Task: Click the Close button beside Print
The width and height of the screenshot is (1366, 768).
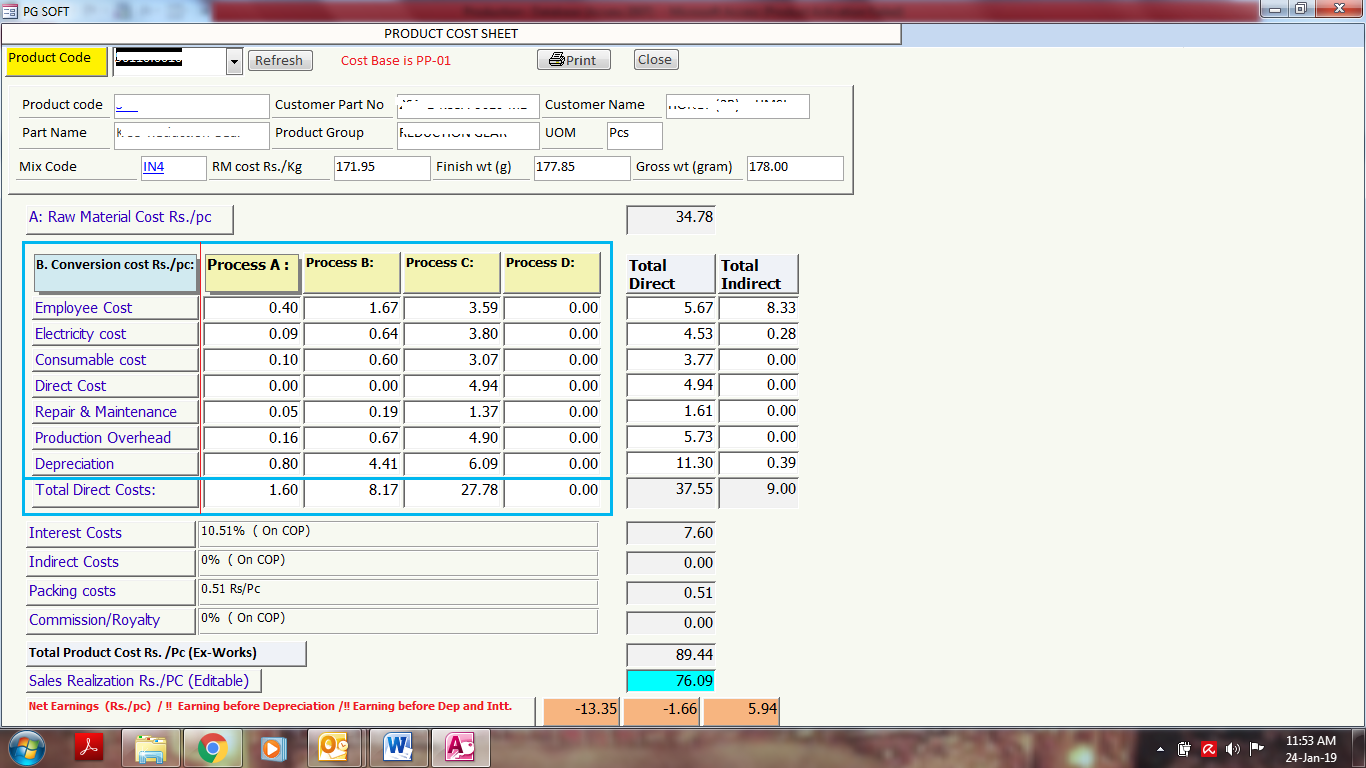Action: [655, 60]
